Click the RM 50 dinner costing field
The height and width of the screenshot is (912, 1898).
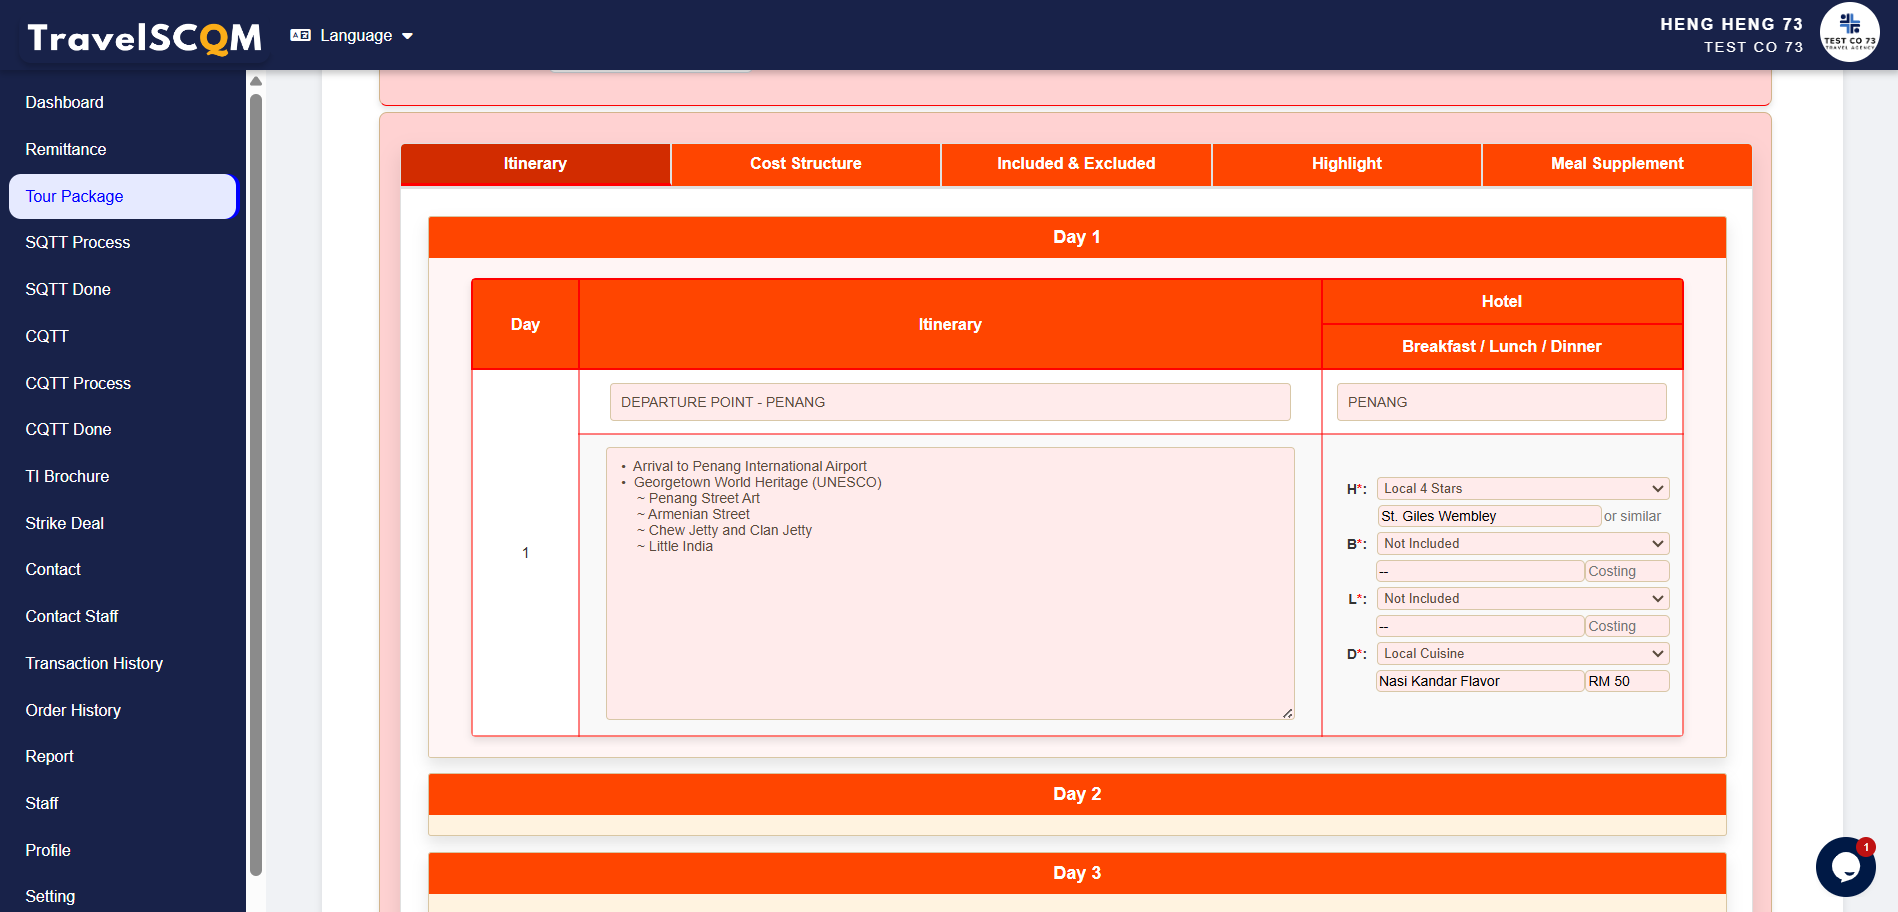point(1626,681)
